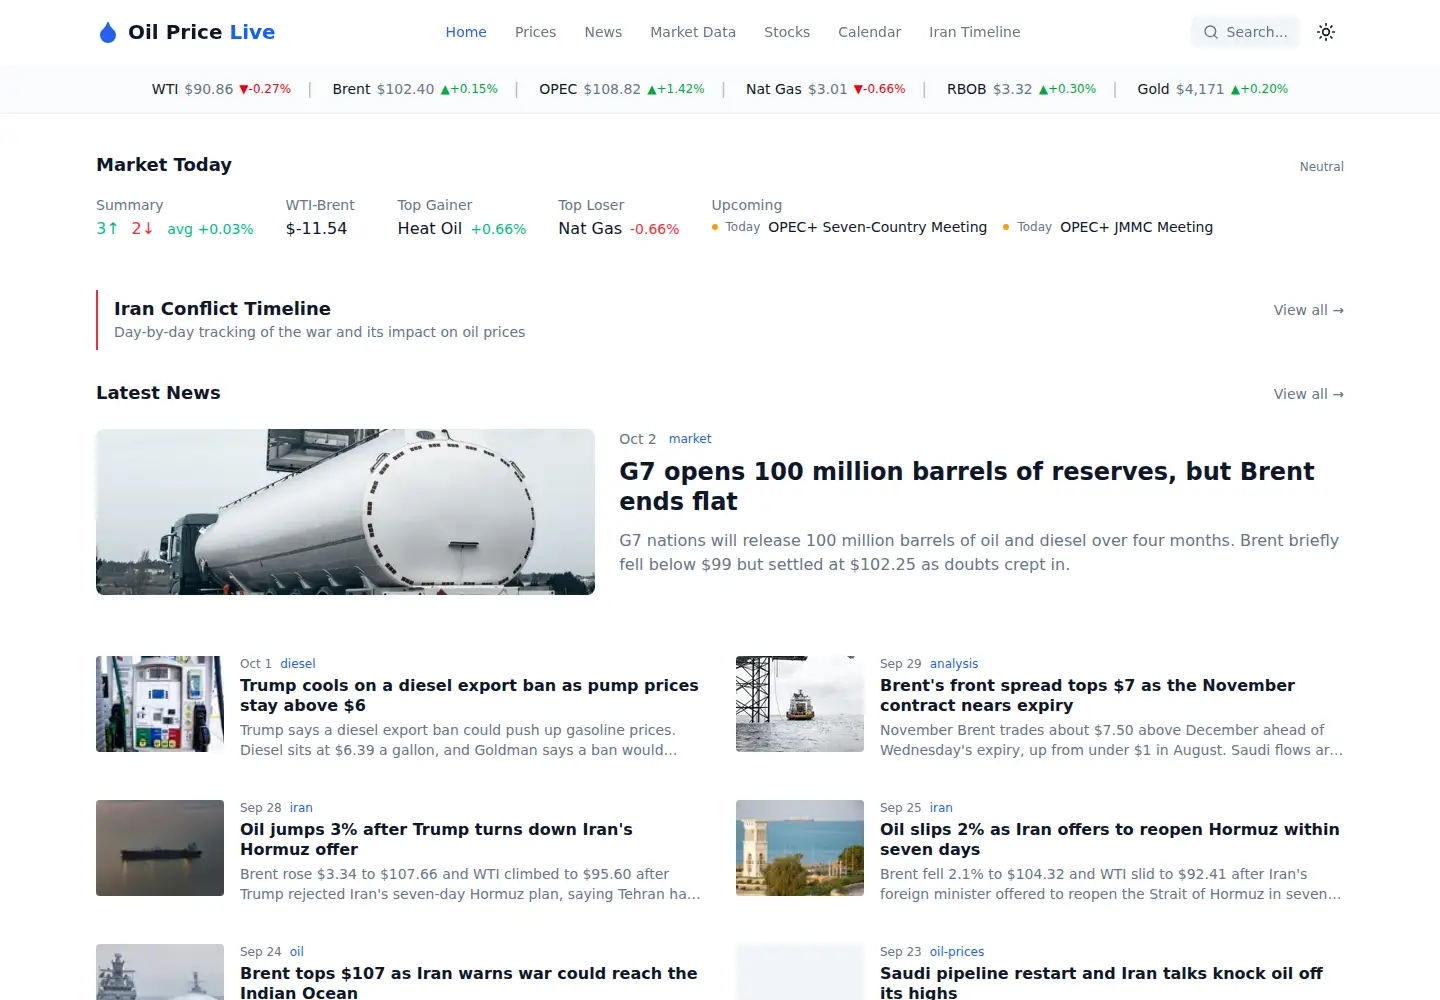Click Top Gainer Heat Oil entry
Image resolution: width=1440 pixels, height=1000 pixels.
(461, 228)
